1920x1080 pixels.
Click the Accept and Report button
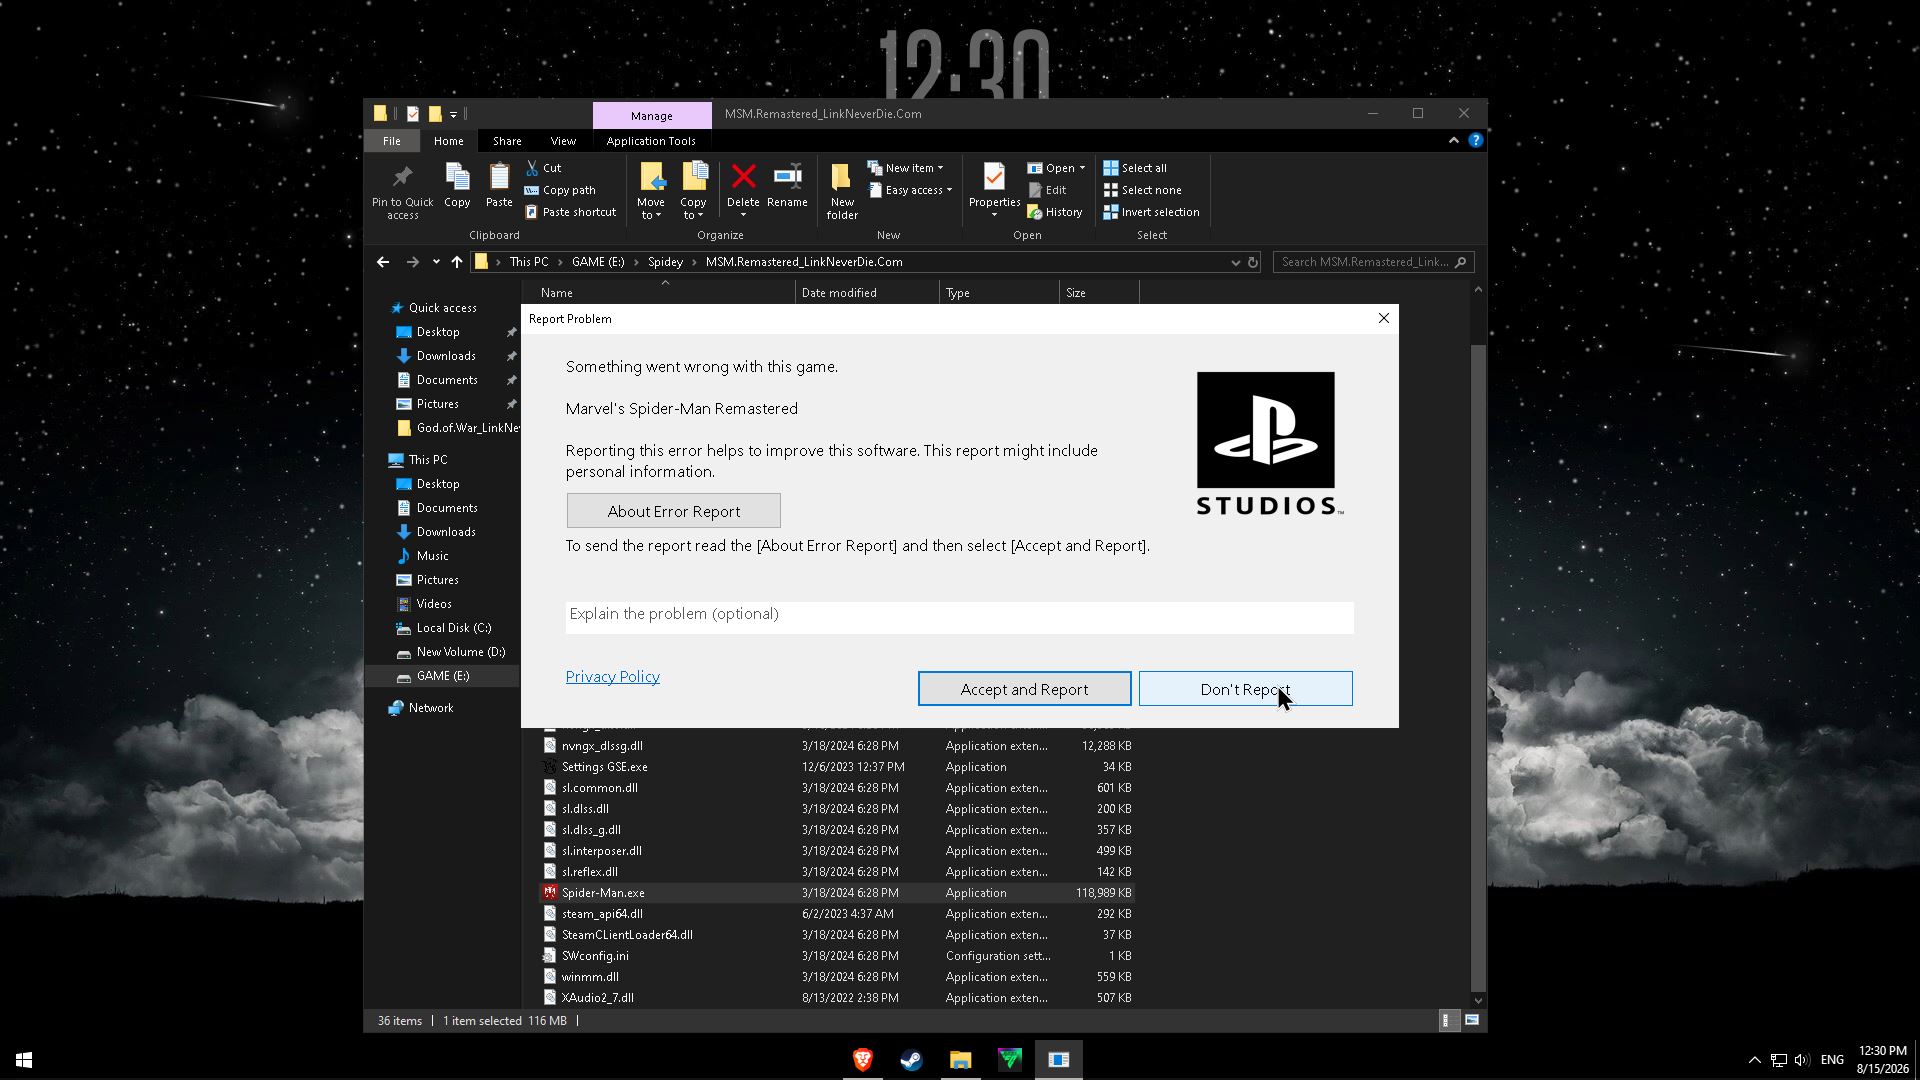[1024, 689]
